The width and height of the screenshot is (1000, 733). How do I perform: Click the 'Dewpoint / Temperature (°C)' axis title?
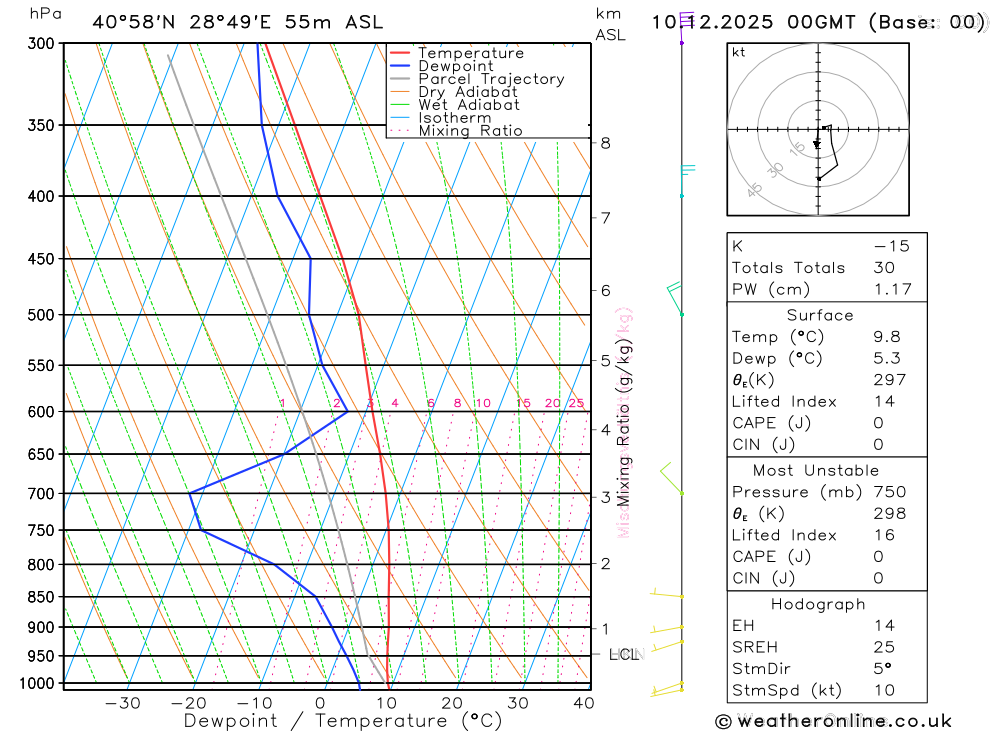click(x=342, y=721)
